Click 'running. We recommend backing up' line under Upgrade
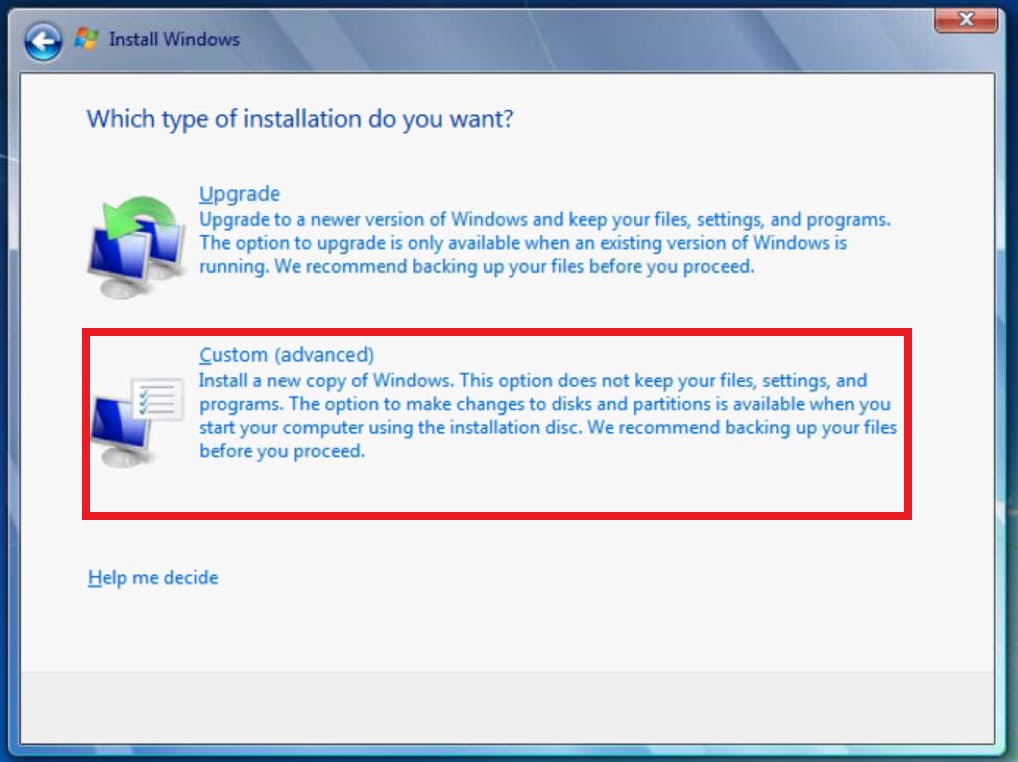Image resolution: width=1018 pixels, height=762 pixels. tap(475, 267)
